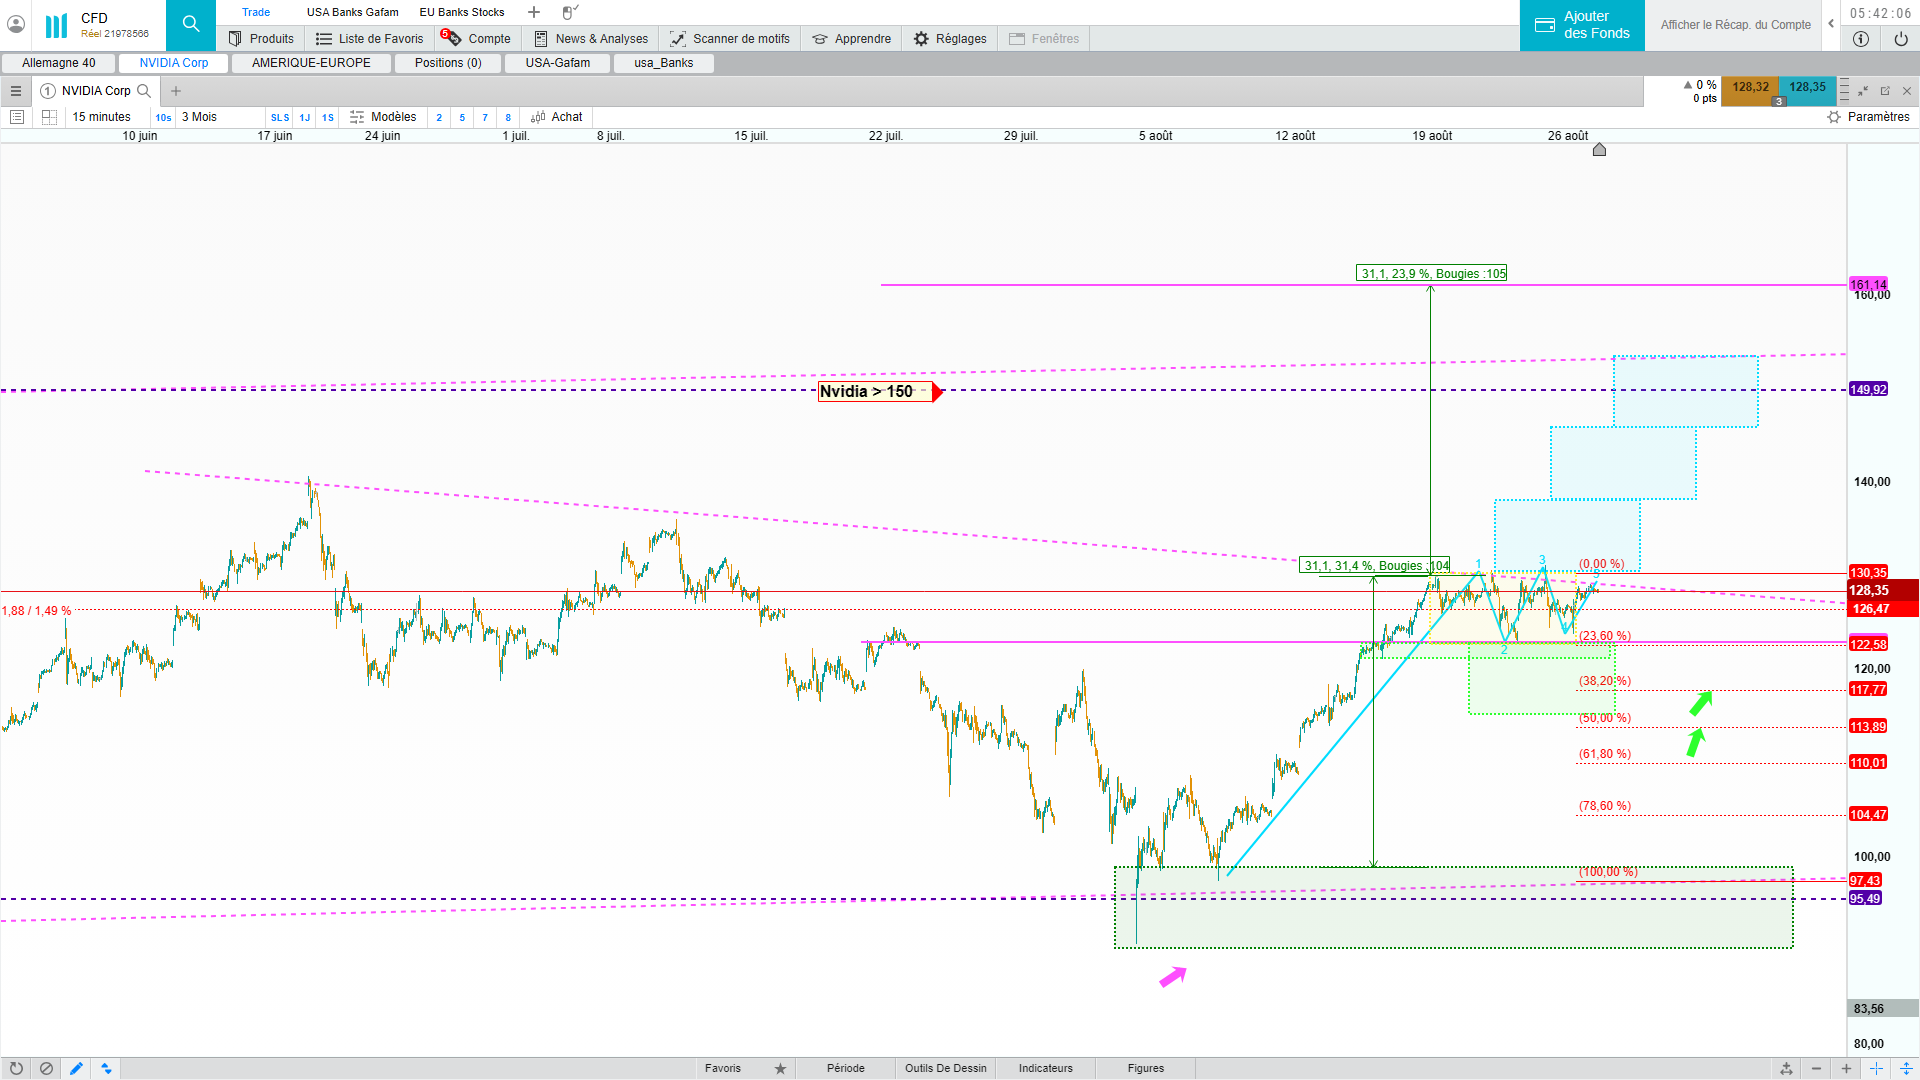Screen dimensions: 1920x1080
Task: Toggle the 10s interval button
Action: (163, 118)
